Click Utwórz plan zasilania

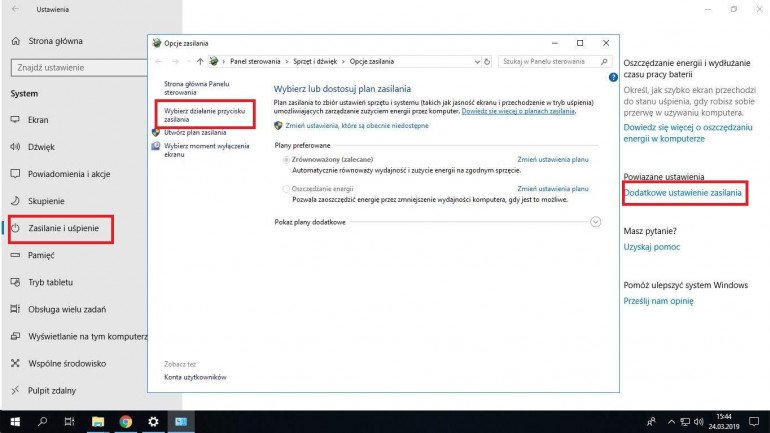pos(195,133)
